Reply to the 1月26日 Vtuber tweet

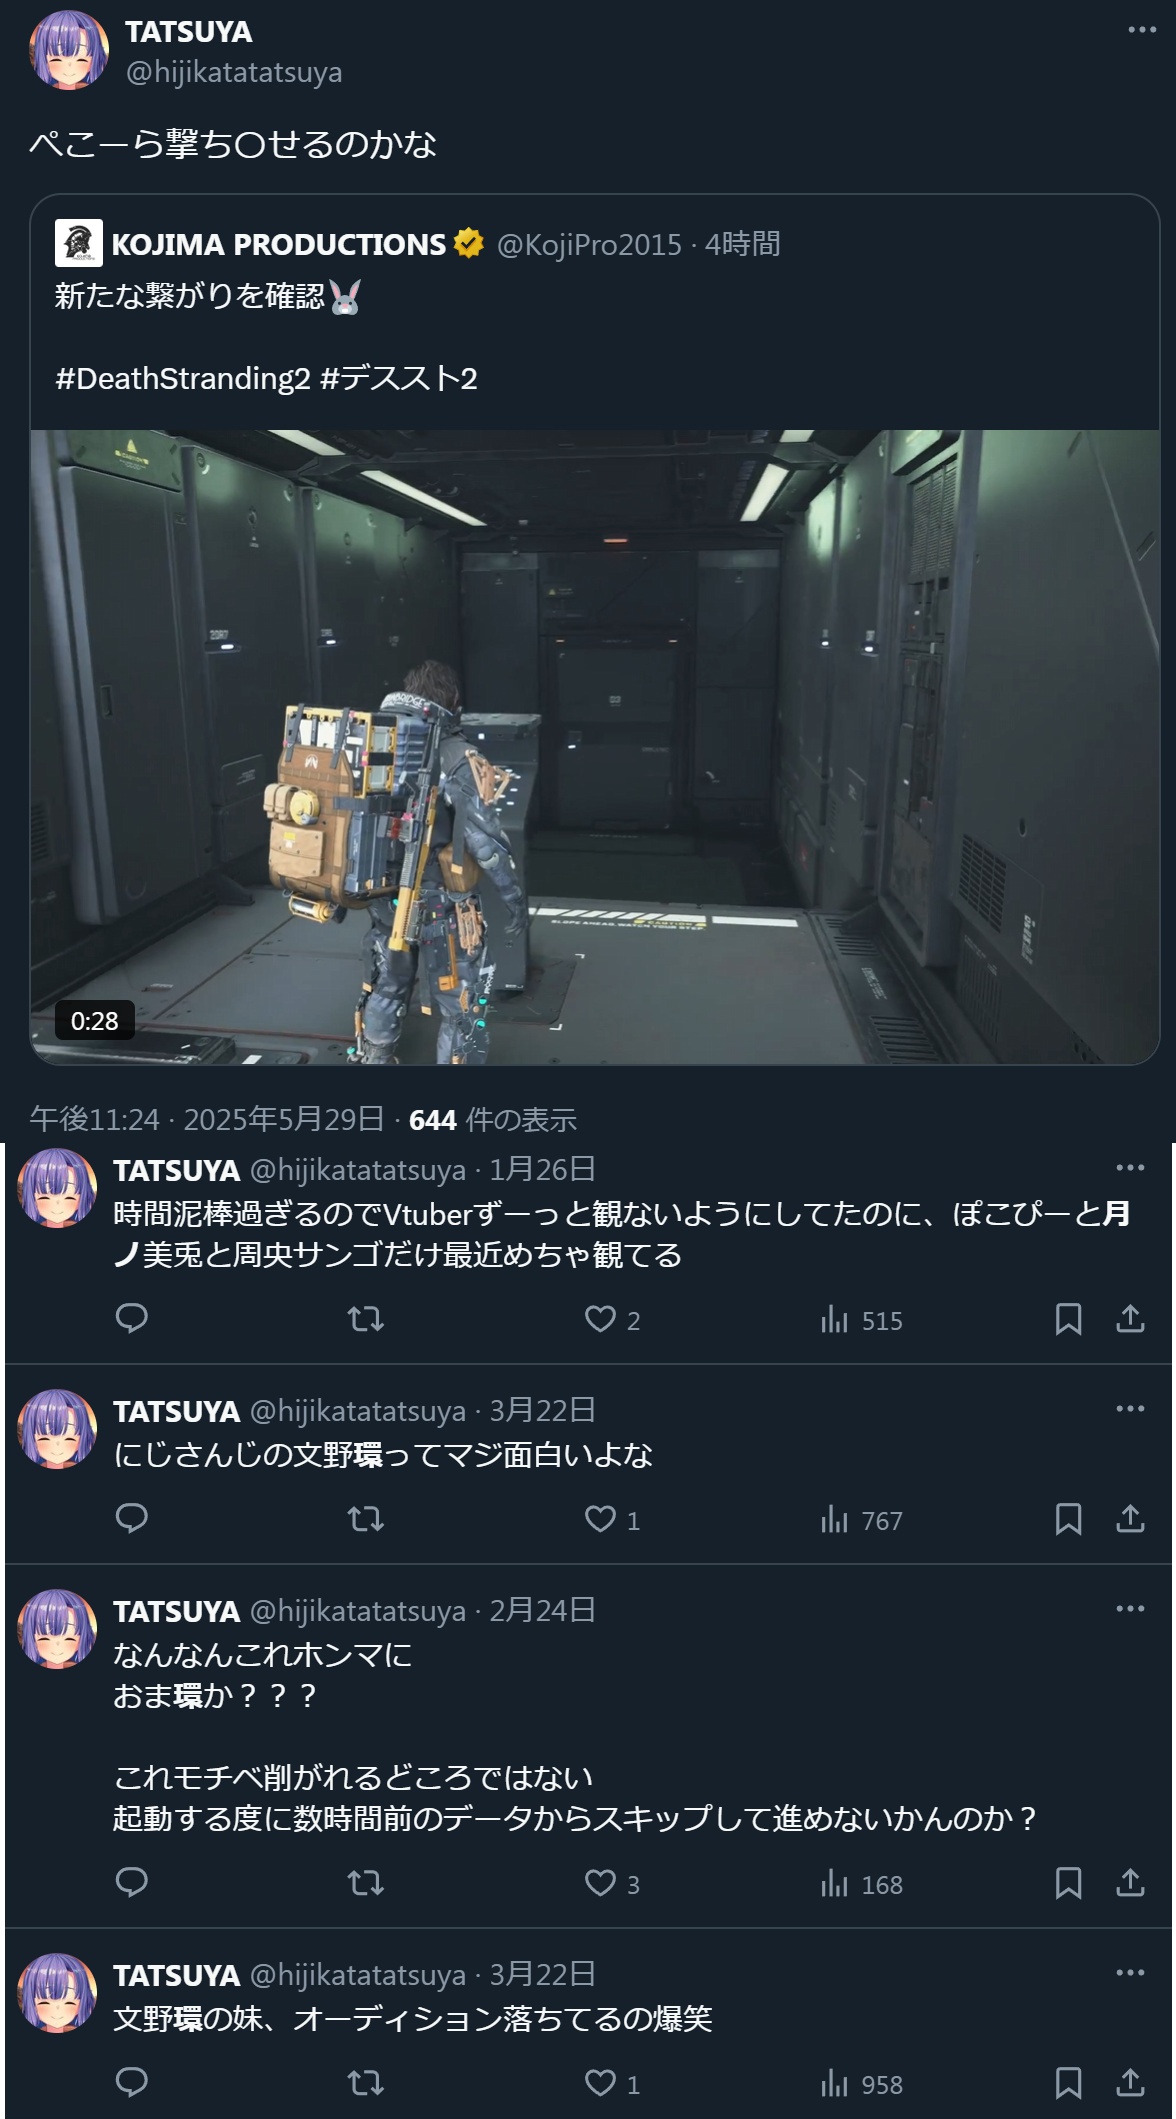pyautogui.click(x=132, y=1319)
